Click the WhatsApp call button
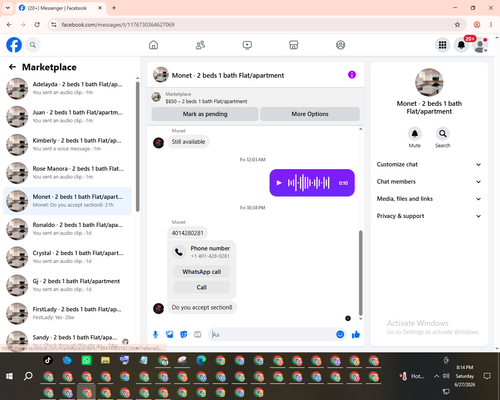The height and width of the screenshot is (400, 500). tap(202, 272)
